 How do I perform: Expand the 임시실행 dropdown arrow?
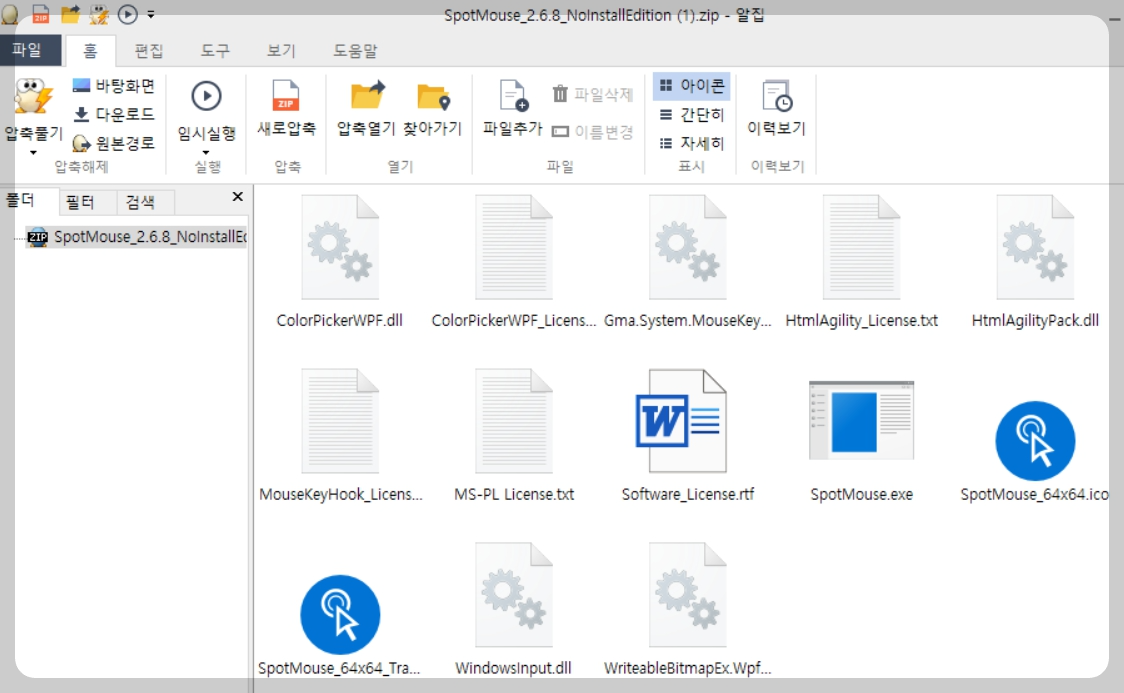coord(206,153)
